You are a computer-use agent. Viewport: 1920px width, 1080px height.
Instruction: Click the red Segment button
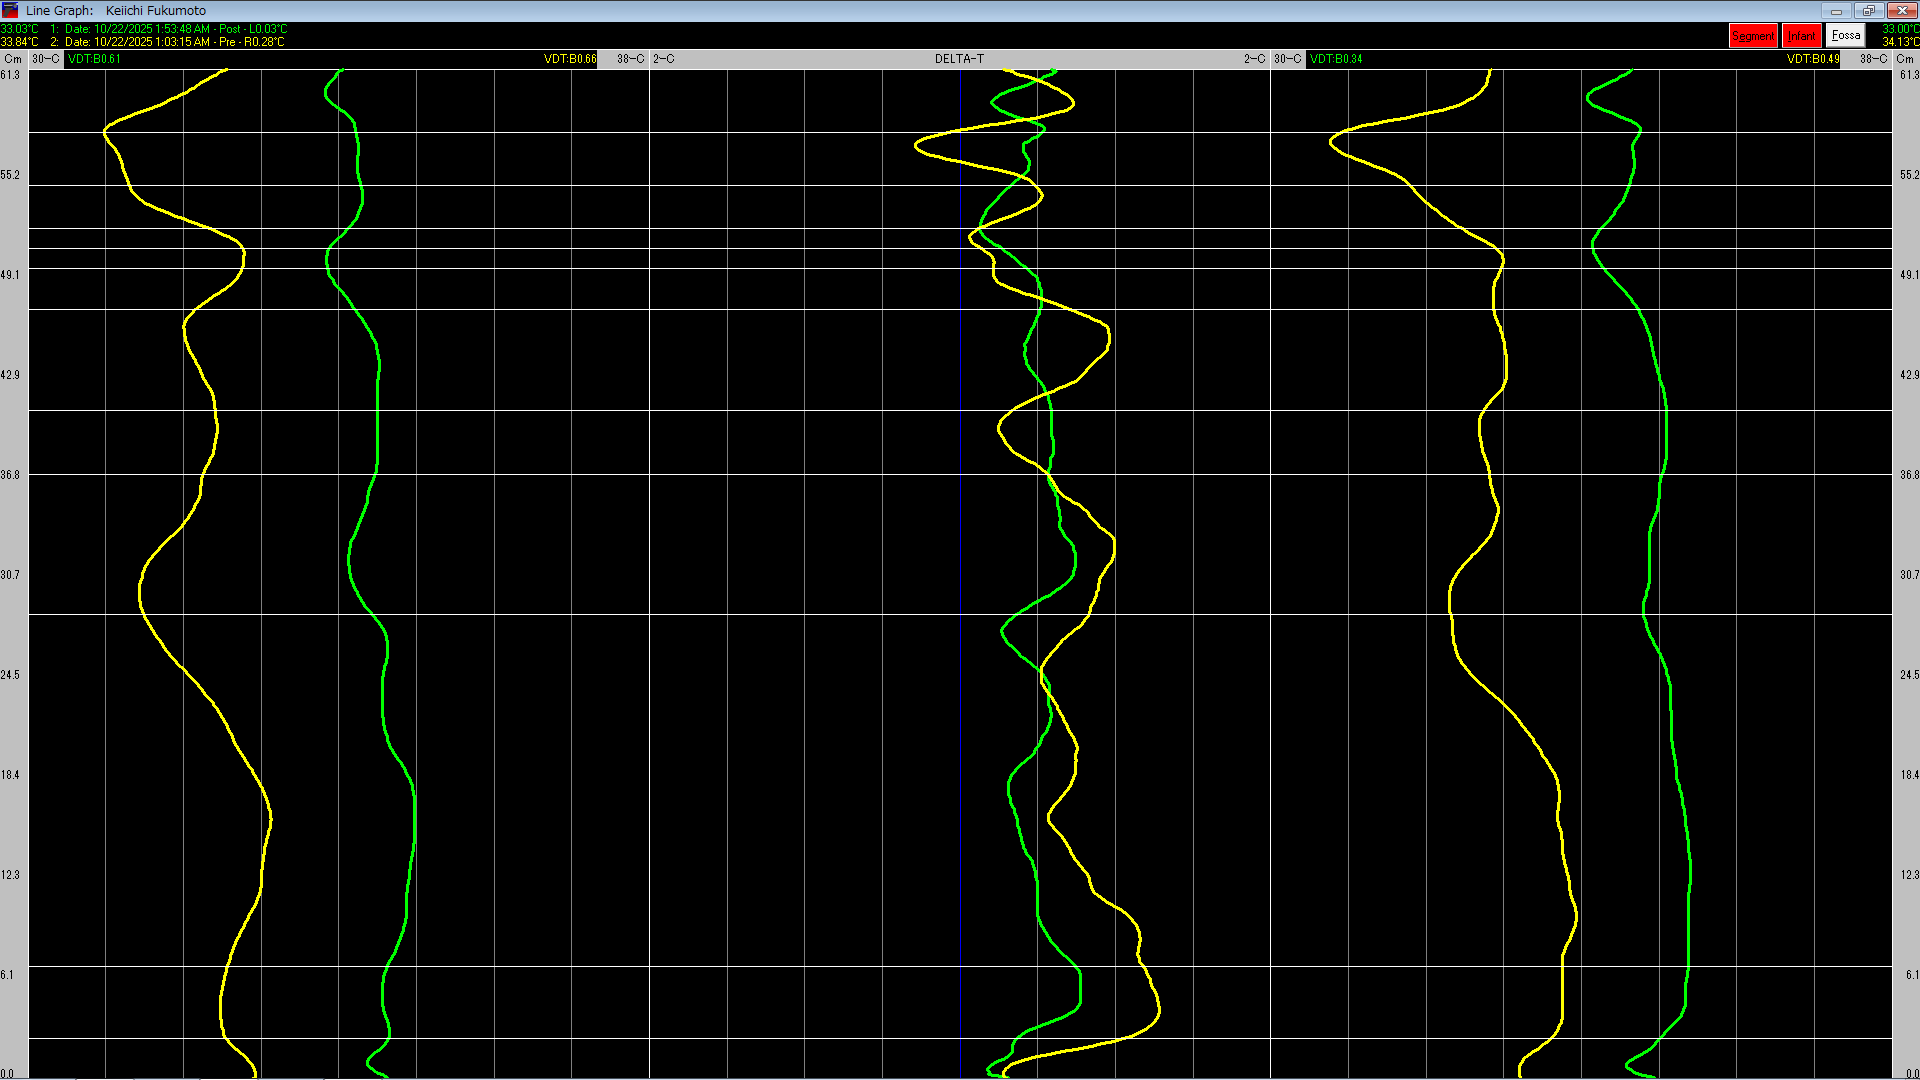click(x=1754, y=36)
